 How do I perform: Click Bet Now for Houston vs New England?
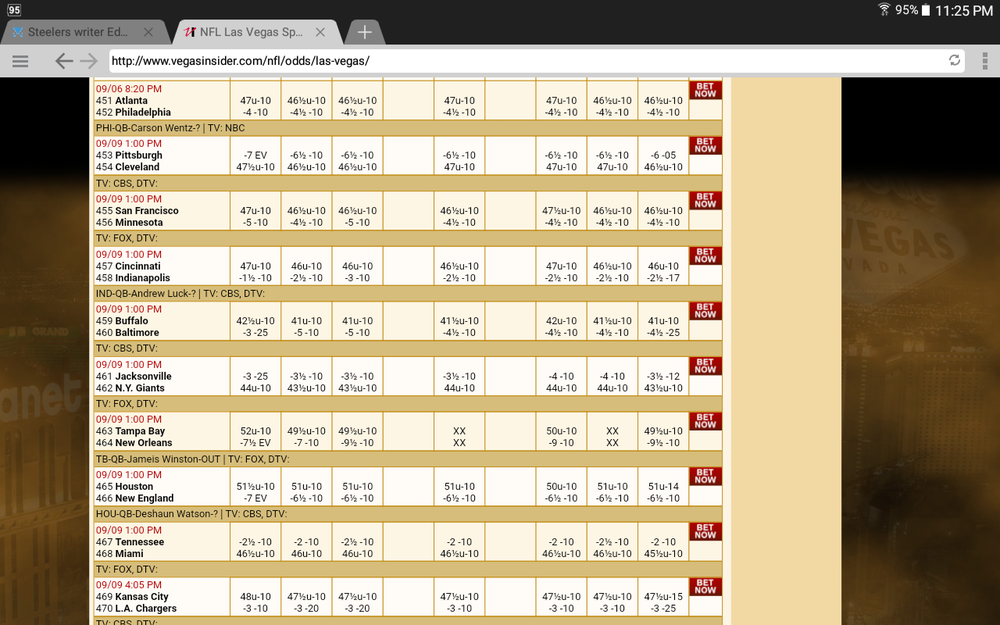point(705,476)
